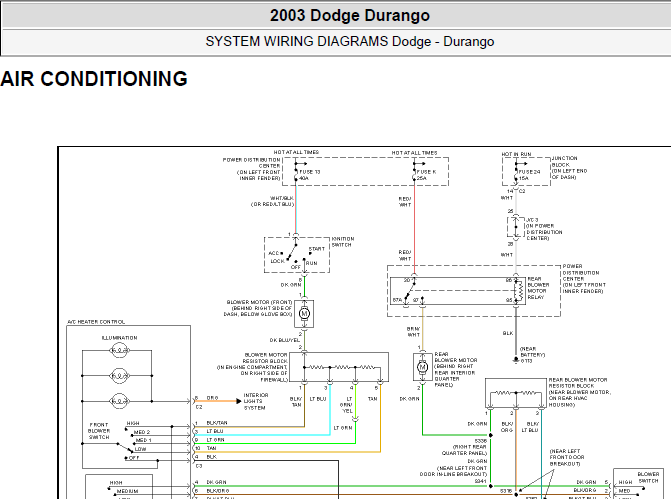The height and width of the screenshot is (499, 671).
Task: Click the G113 ground symbol
Action: coord(516,360)
